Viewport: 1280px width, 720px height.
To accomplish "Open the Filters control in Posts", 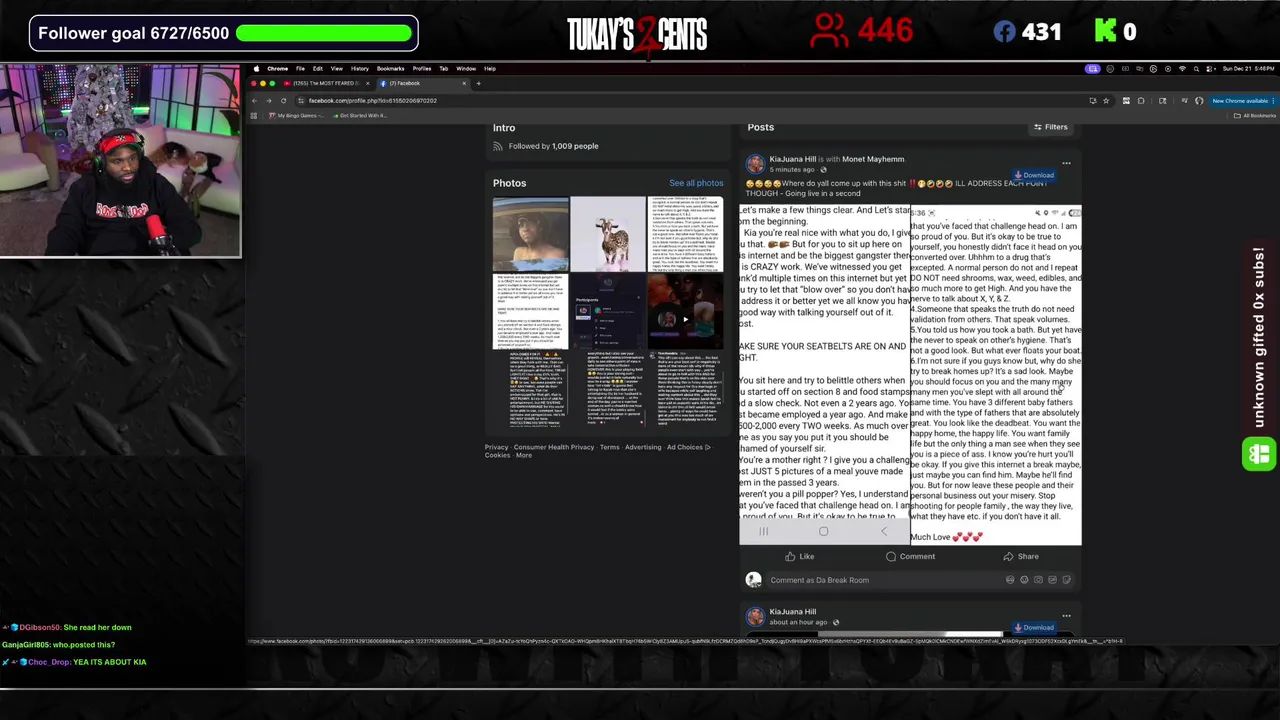I will 1050,127.
